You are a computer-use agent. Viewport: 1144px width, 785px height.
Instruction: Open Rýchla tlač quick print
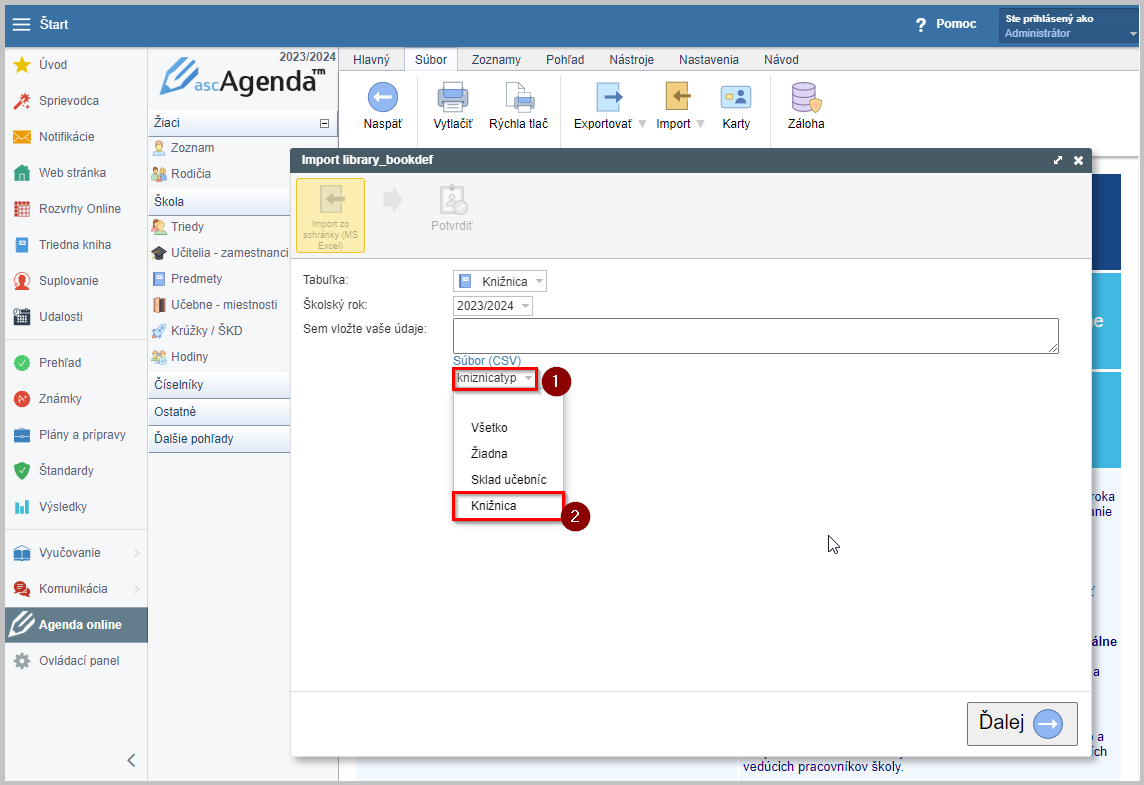click(518, 98)
